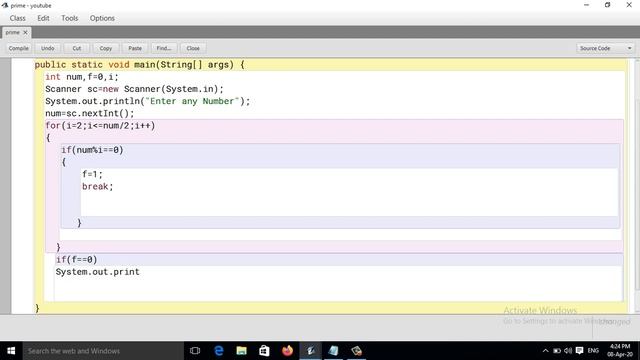
Task: Open File Explorer from taskbar
Action: coord(242,351)
